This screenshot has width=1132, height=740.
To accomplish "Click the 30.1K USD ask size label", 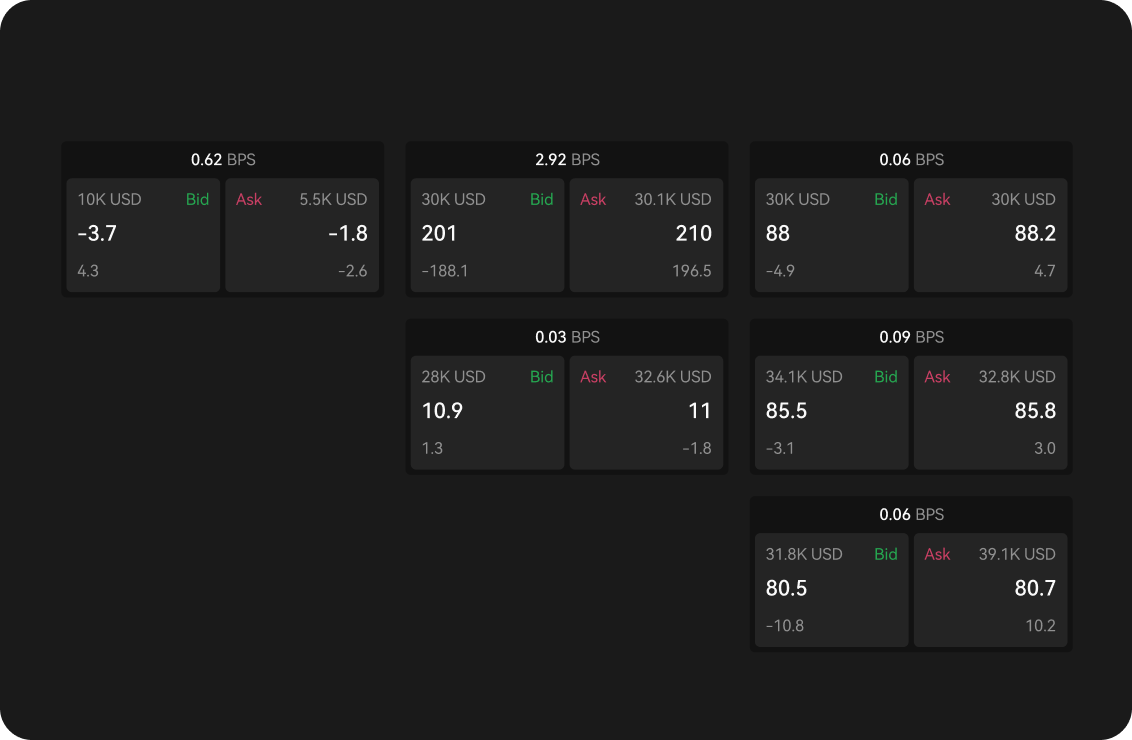I will pos(673,199).
